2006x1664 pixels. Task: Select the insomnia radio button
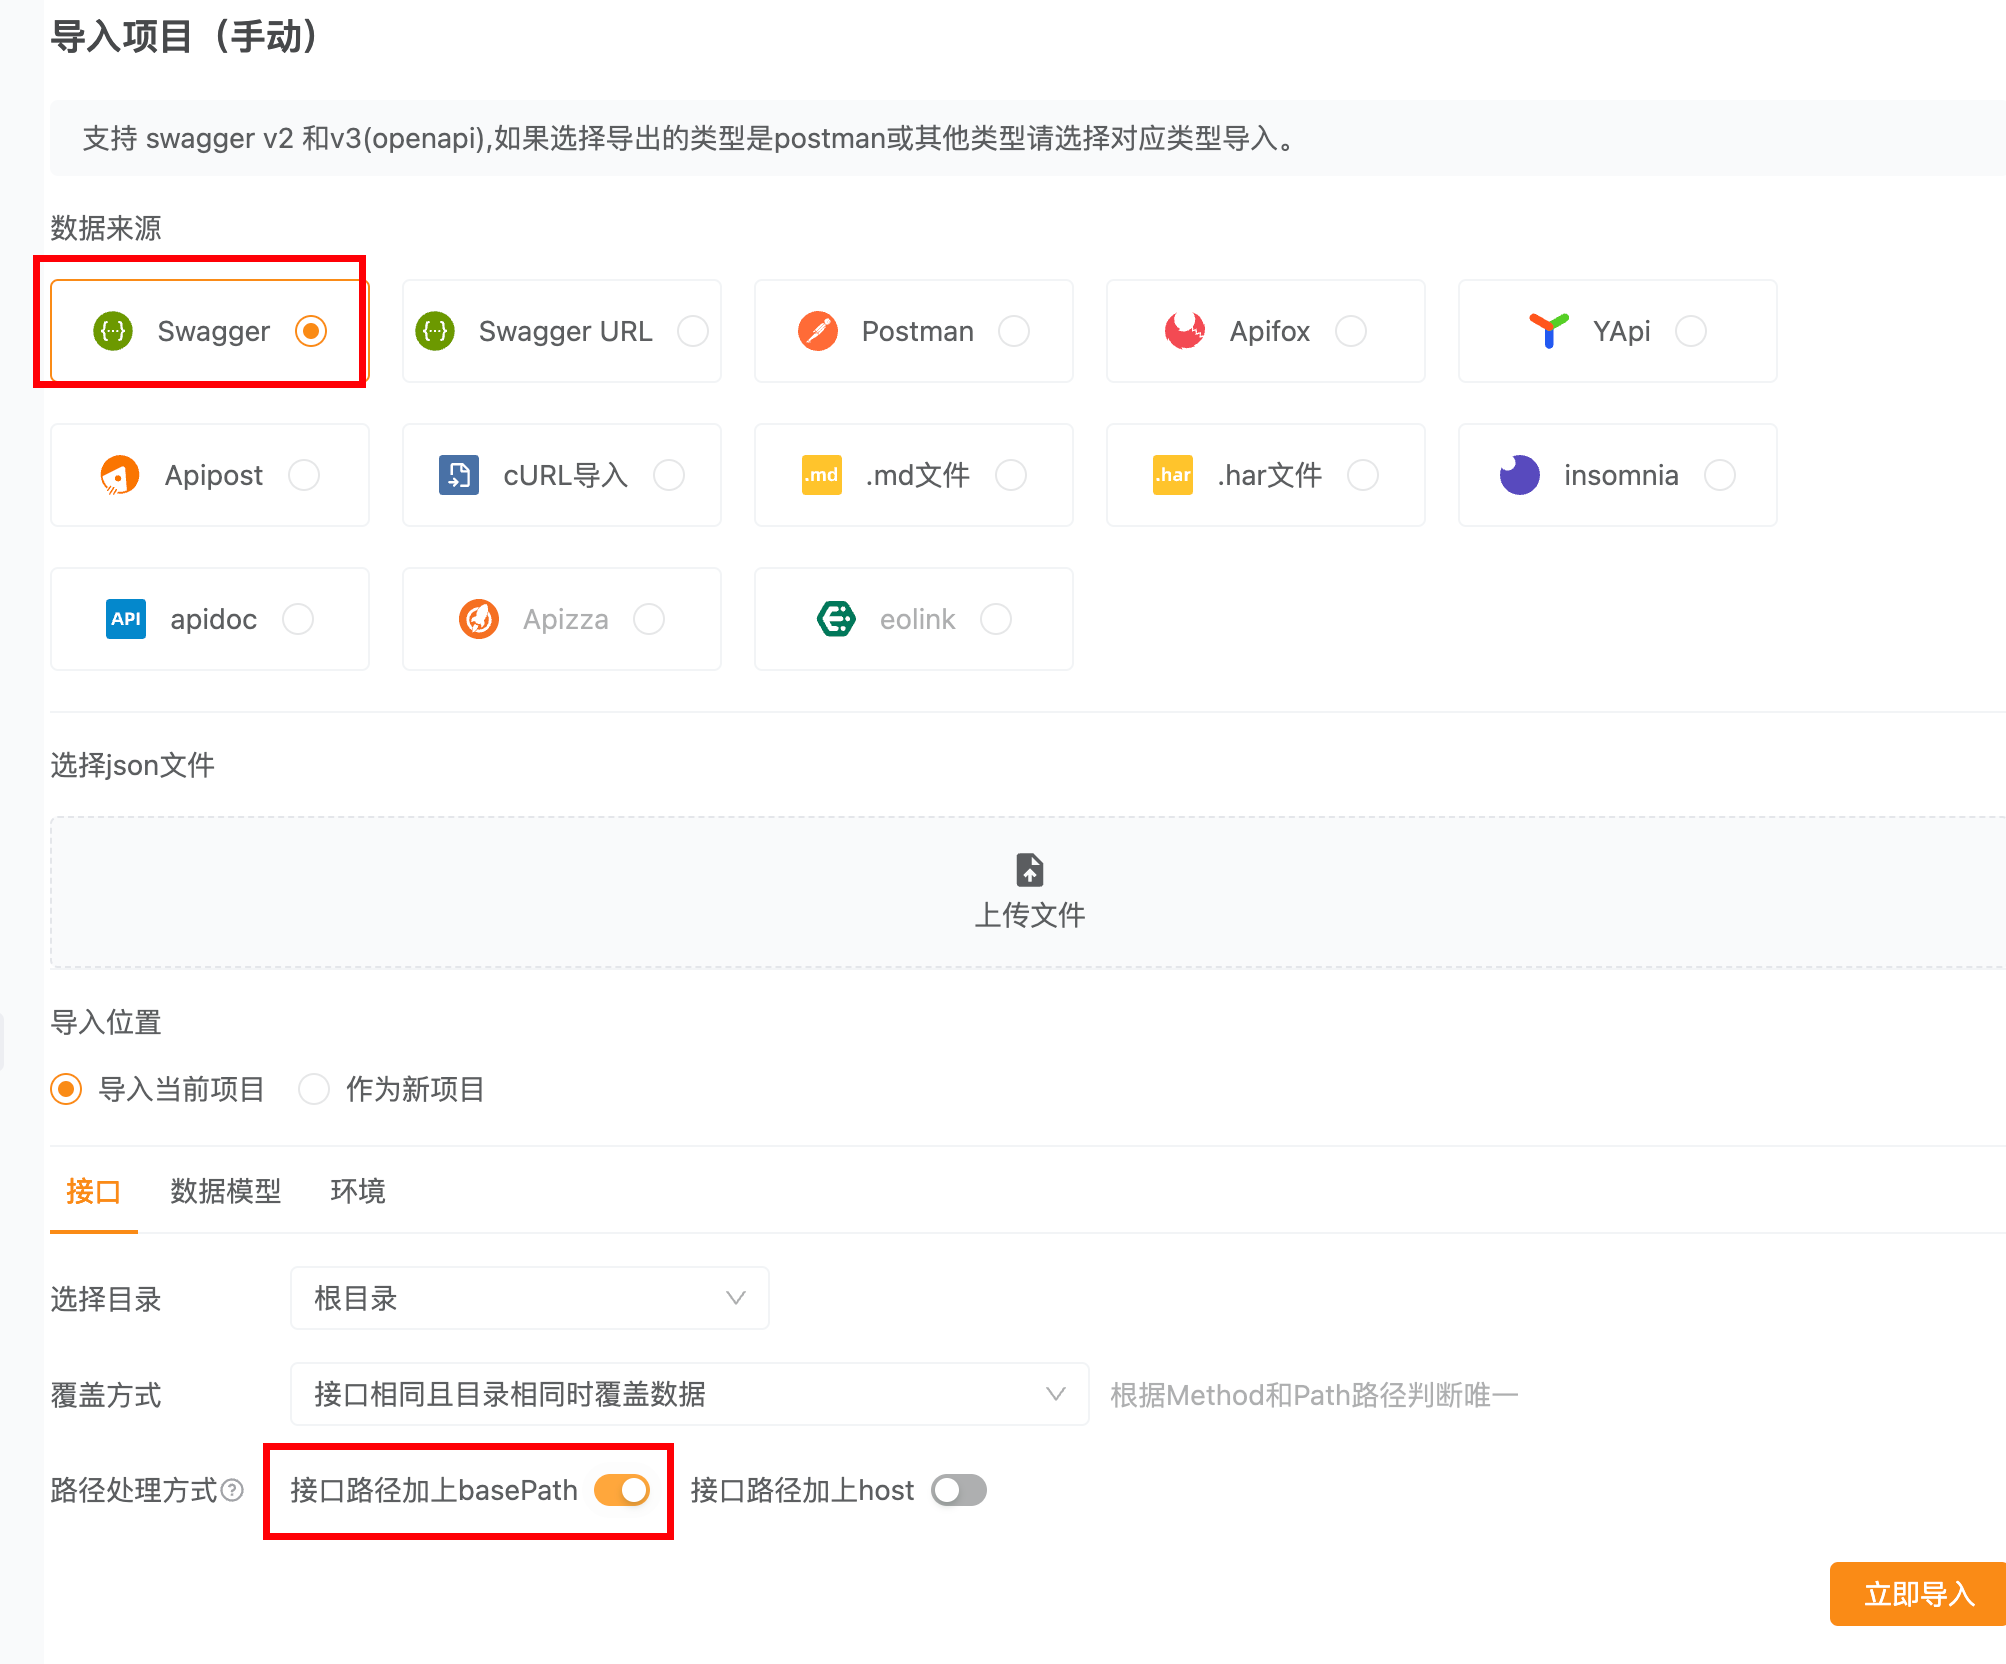point(1720,475)
